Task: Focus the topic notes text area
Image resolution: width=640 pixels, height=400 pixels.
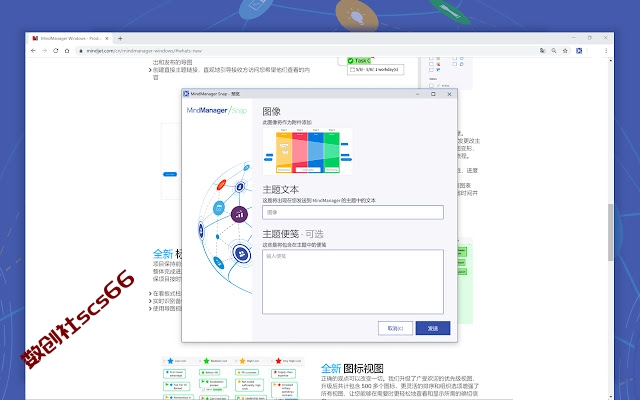Action: coord(353,282)
